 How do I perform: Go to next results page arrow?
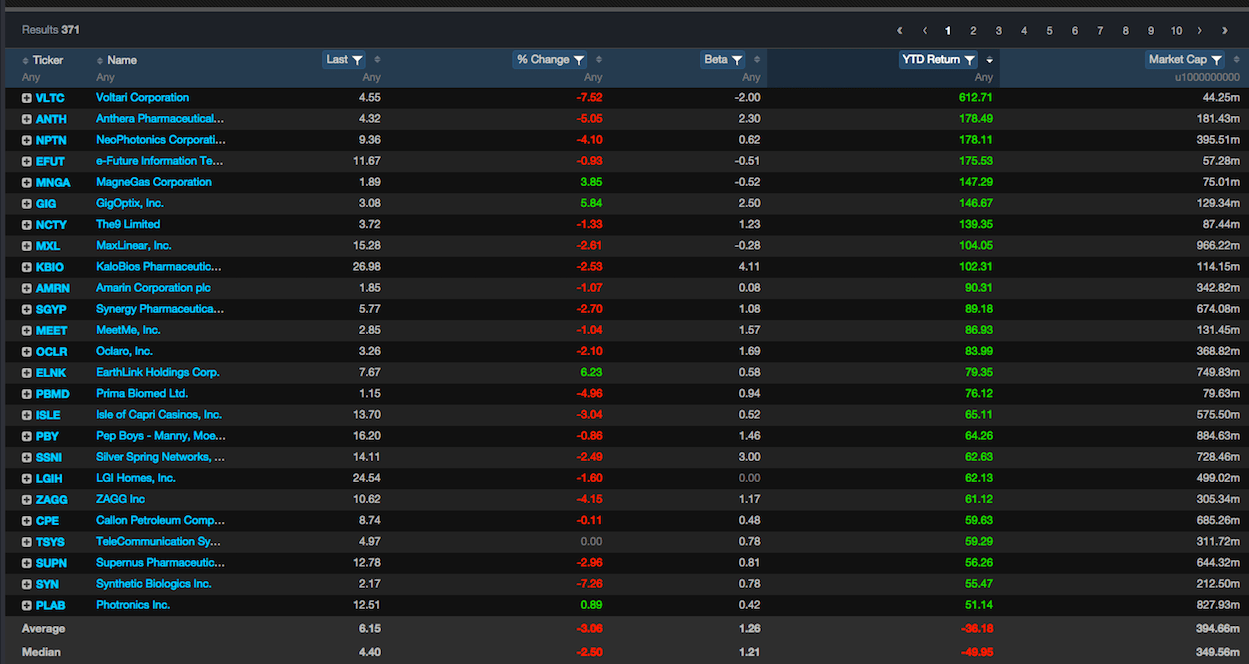(x=1200, y=31)
